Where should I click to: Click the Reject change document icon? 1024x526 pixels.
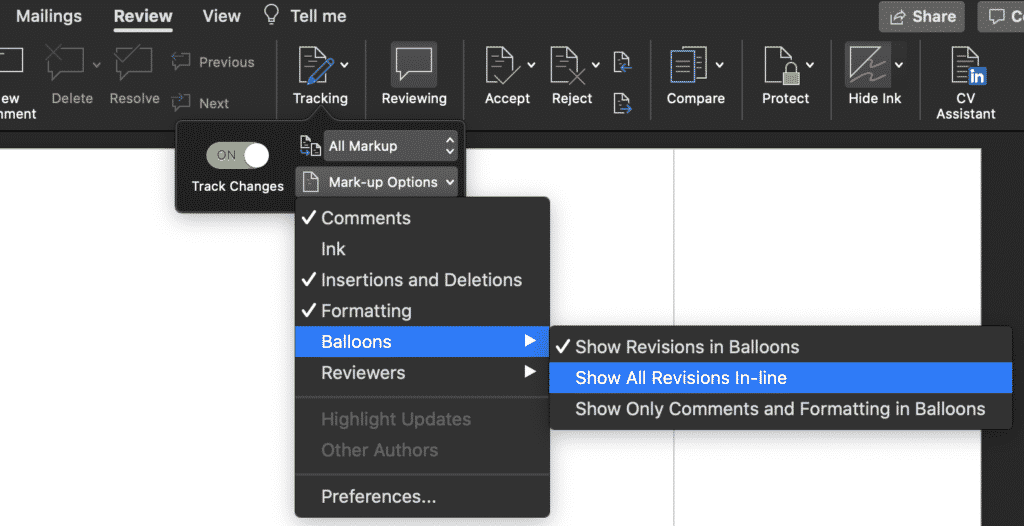[x=567, y=65]
